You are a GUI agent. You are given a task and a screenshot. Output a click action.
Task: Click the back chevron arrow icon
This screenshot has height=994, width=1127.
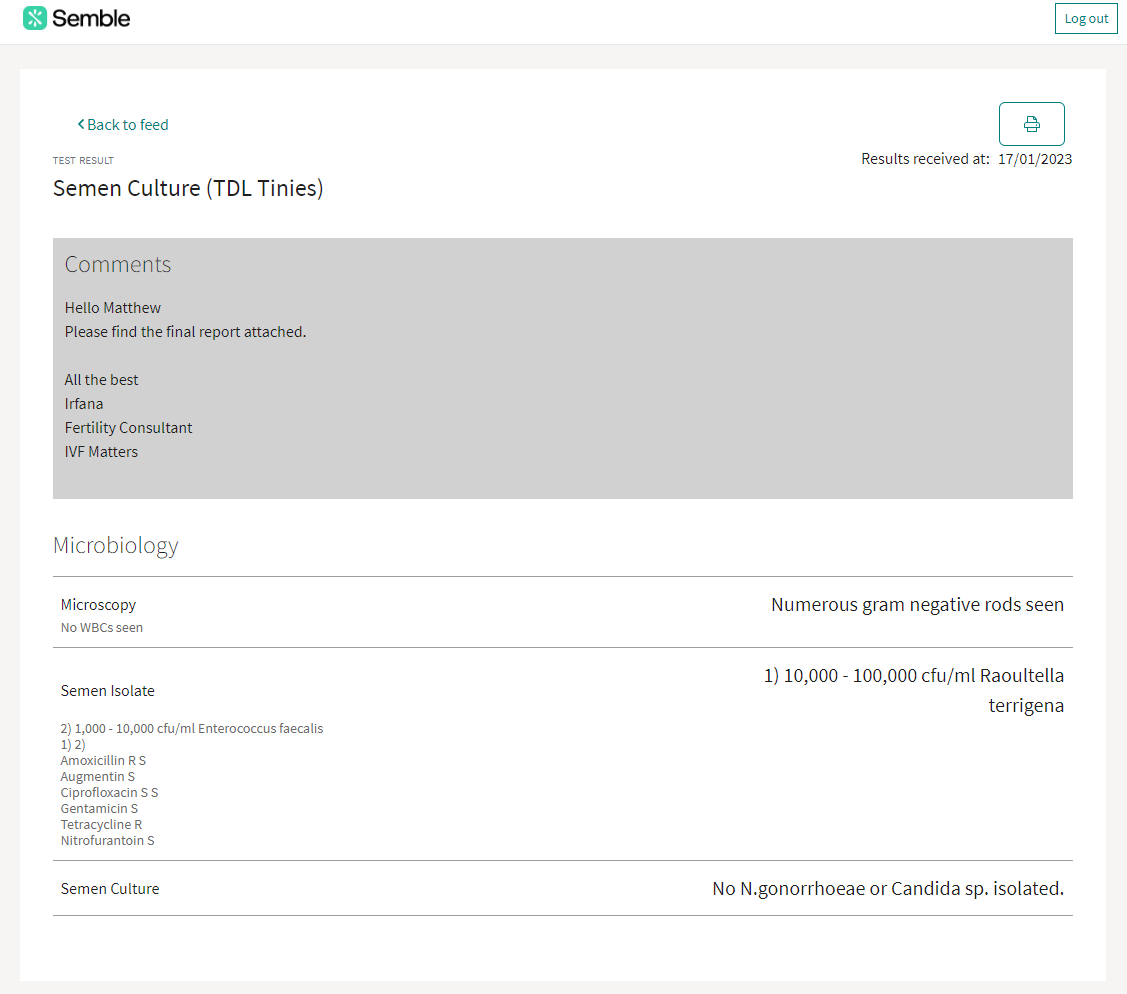[x=81, y=124]
